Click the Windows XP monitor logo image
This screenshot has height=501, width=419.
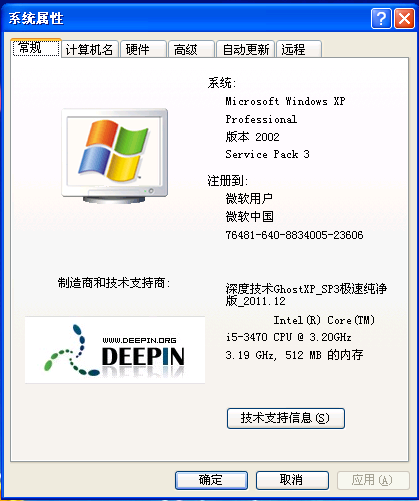pos(115,156)
